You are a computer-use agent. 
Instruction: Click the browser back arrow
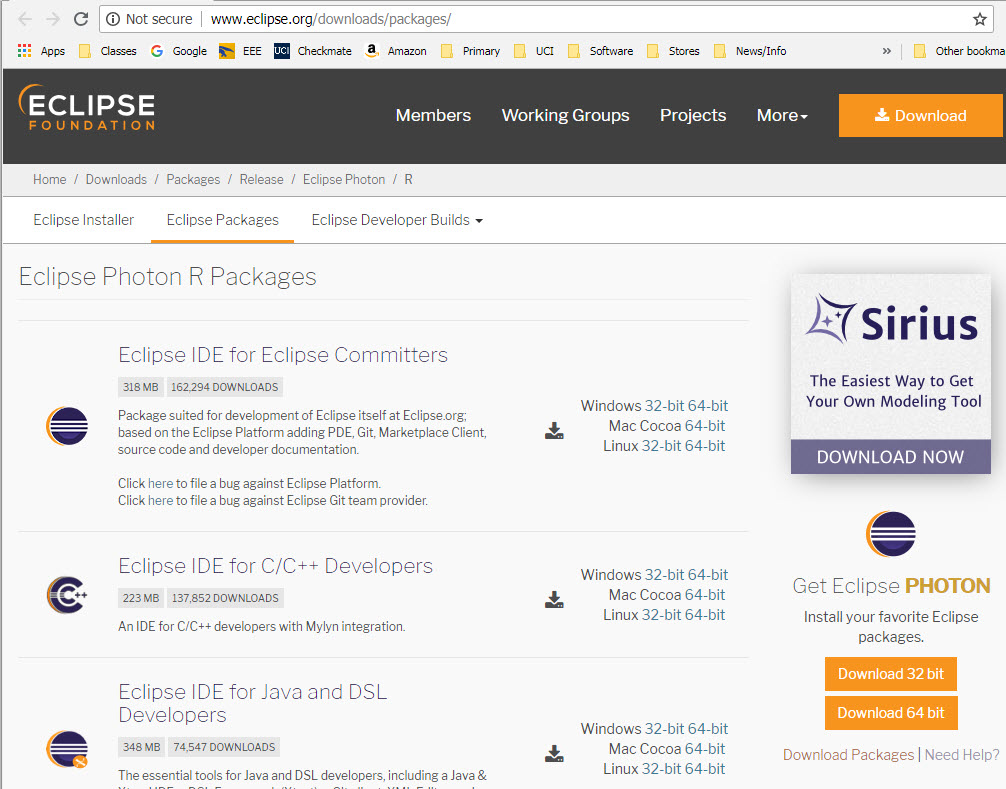[25, 19]
